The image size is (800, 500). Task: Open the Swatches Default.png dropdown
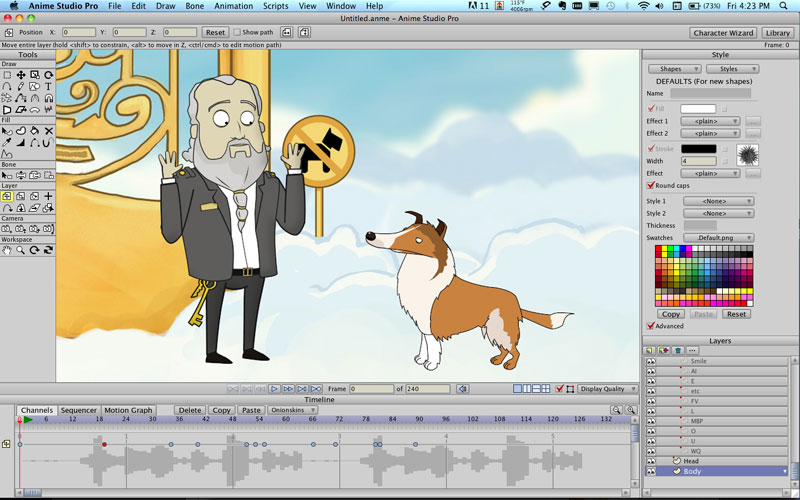point(718,237)
